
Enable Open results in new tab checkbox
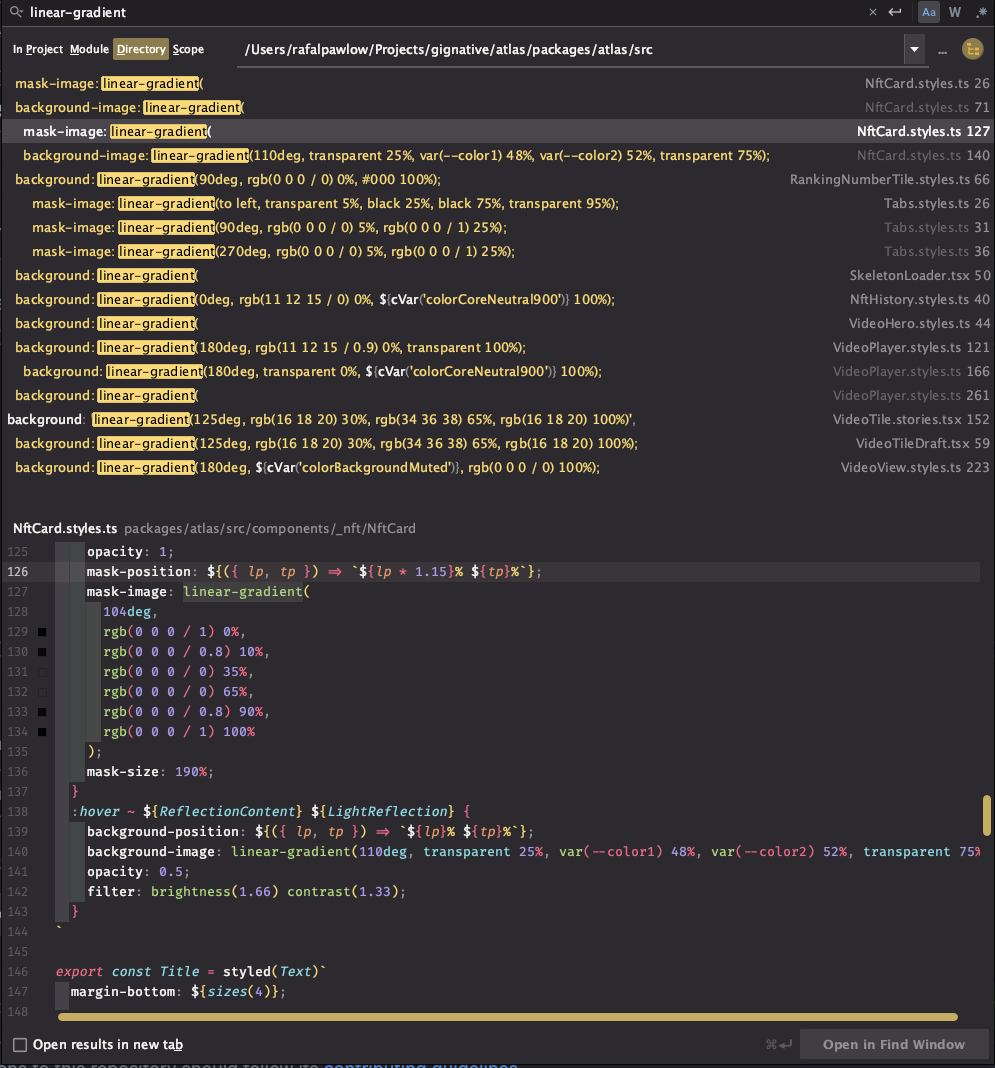pos(20,1044)
